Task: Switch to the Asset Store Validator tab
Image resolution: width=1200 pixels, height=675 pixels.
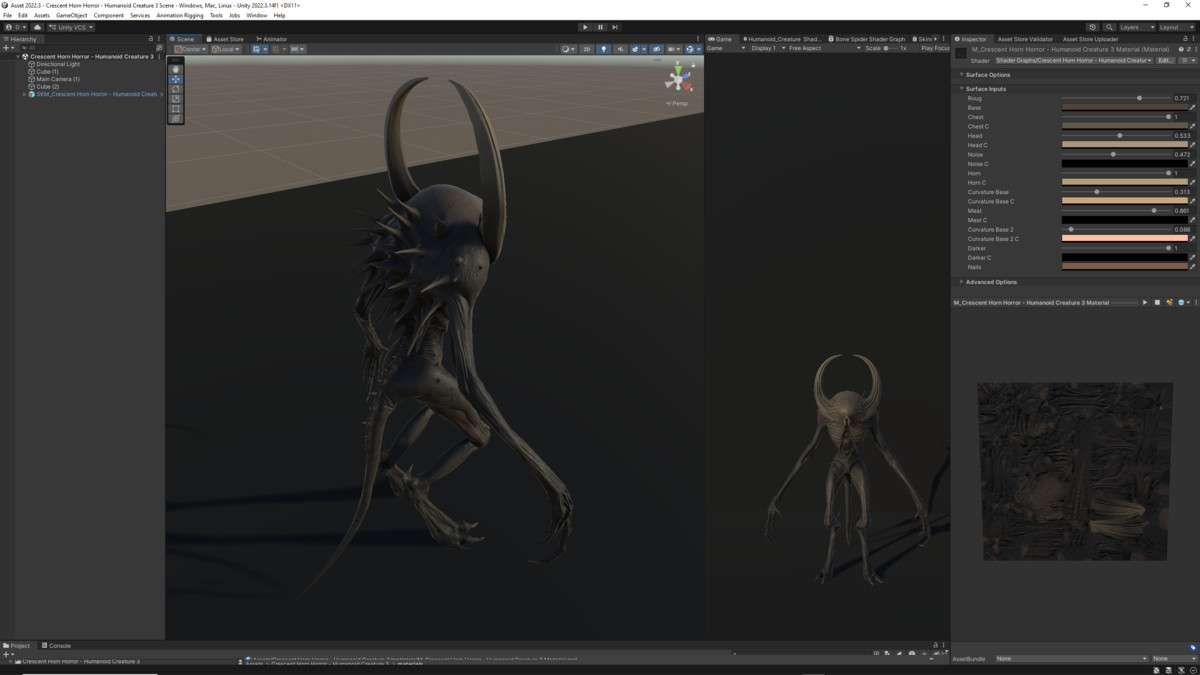Action: coord(1023,39)
